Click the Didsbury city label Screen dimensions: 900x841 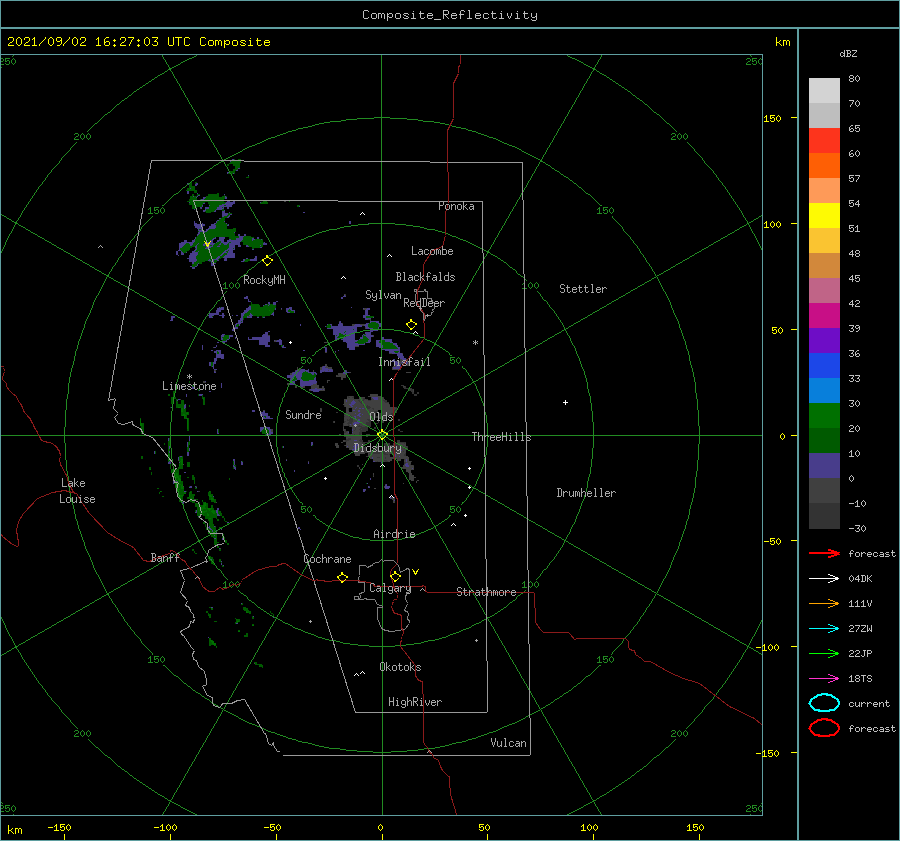pyautogui.click(x=378, y=448)
